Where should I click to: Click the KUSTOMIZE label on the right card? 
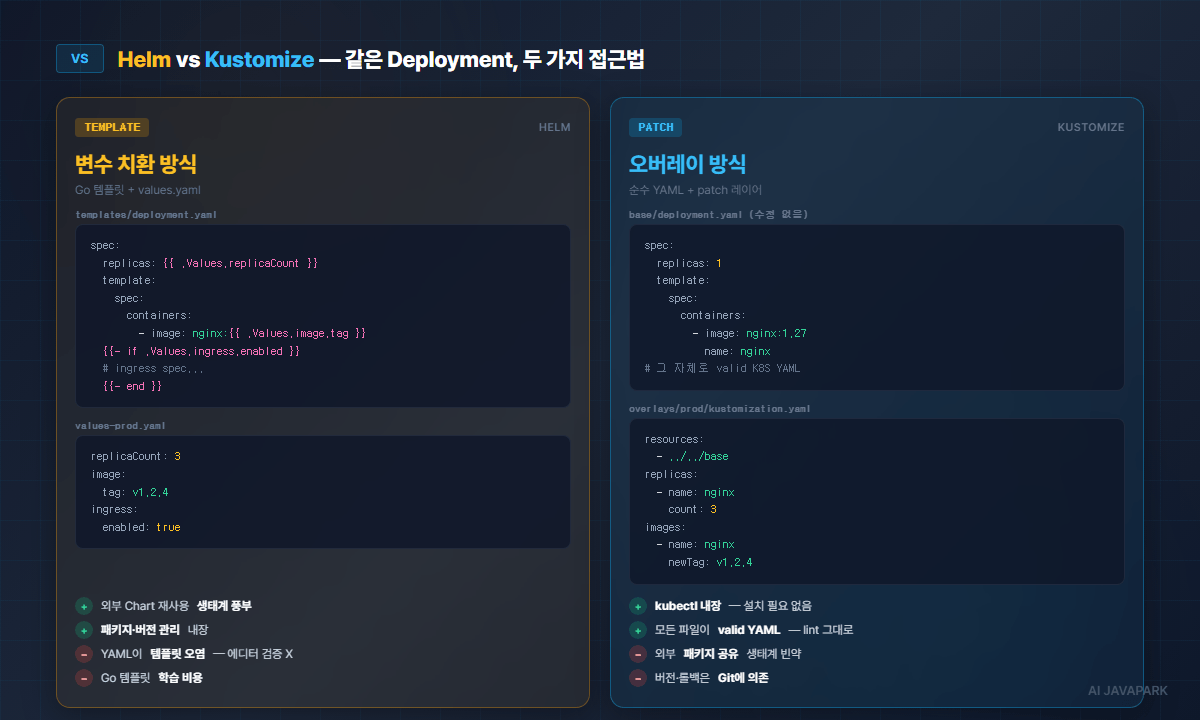(x=1090, y=127)
